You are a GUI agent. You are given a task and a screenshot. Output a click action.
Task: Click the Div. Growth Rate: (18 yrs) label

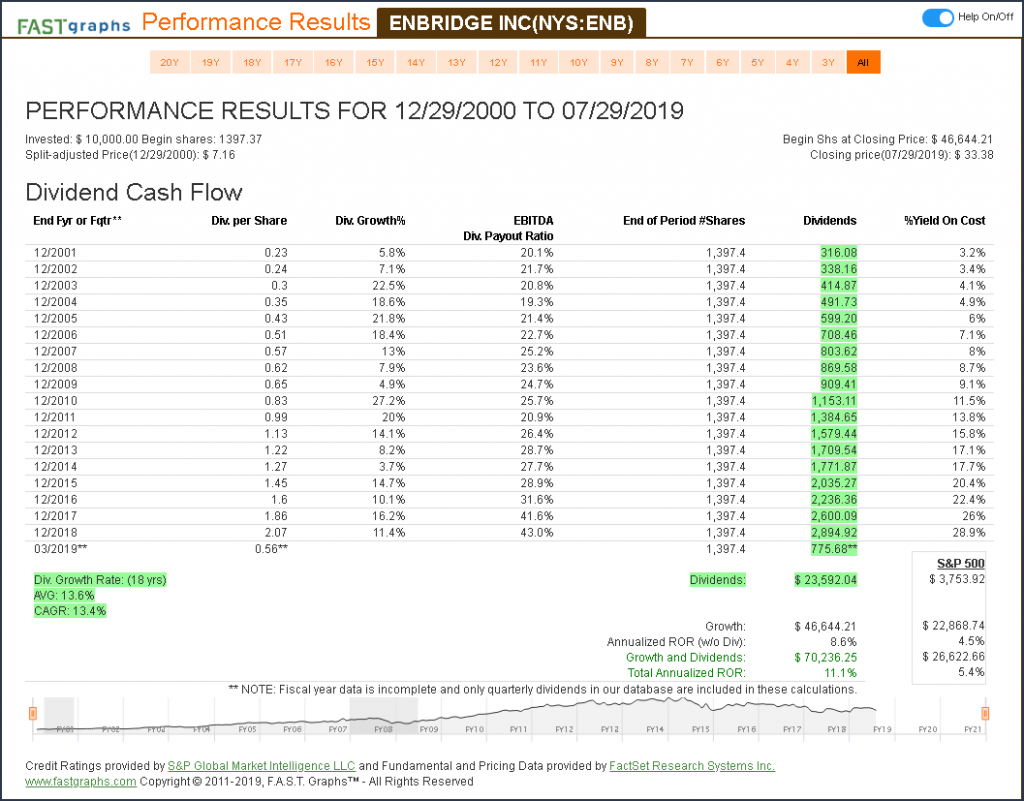tap(100, 580)
